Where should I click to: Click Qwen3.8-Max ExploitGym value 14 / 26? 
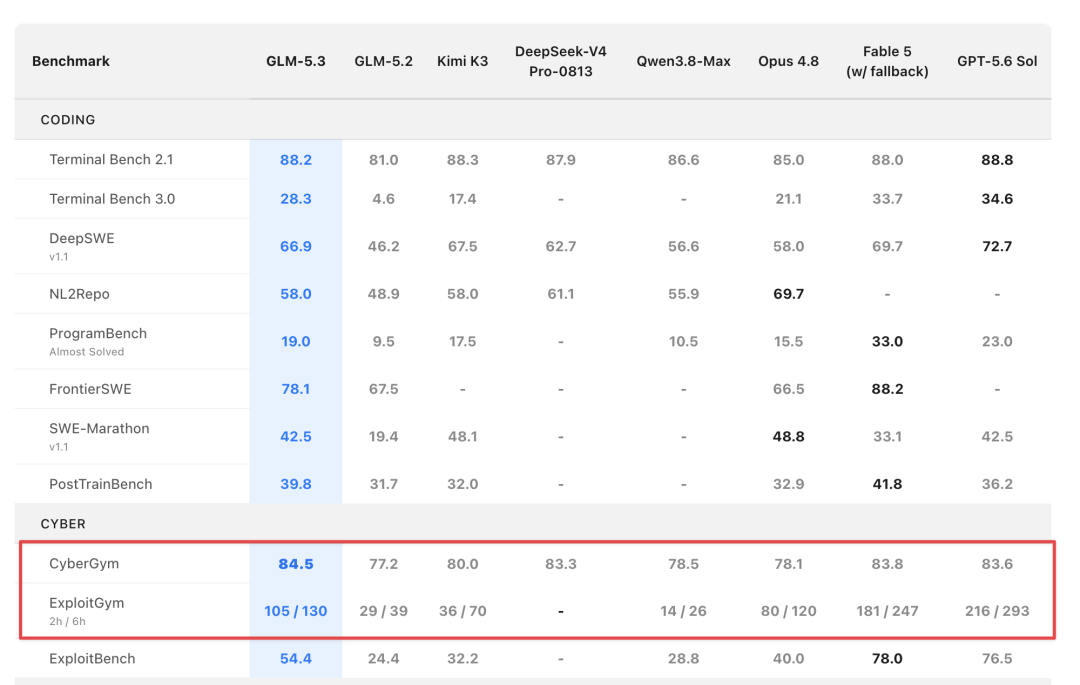[683, 611]
